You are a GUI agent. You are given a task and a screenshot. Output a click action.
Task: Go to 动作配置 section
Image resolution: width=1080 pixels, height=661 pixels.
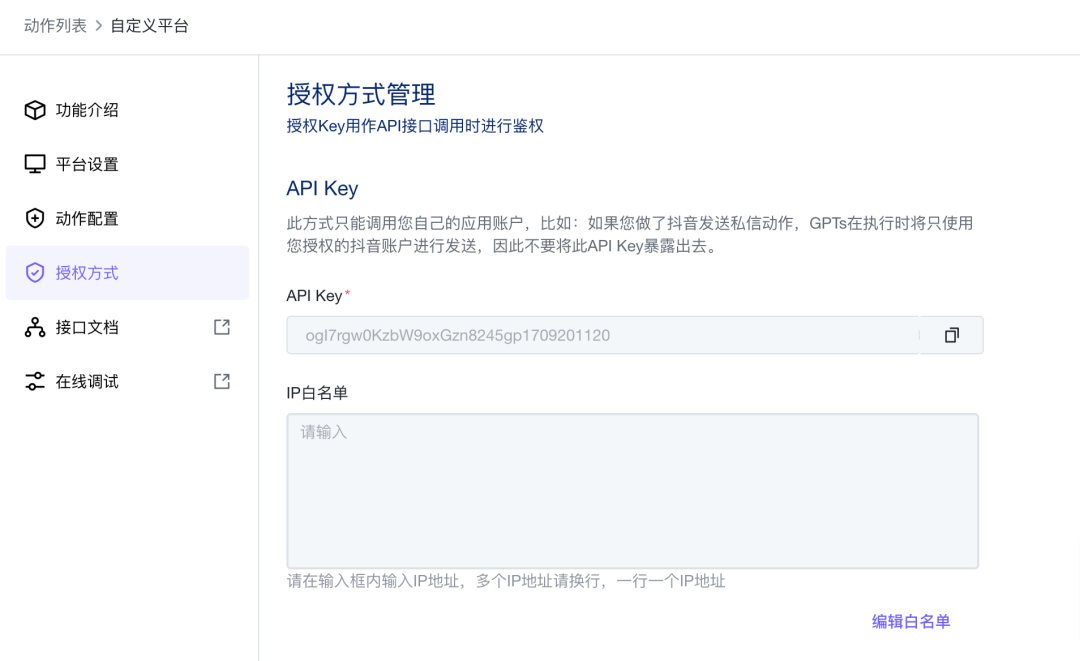87,218
